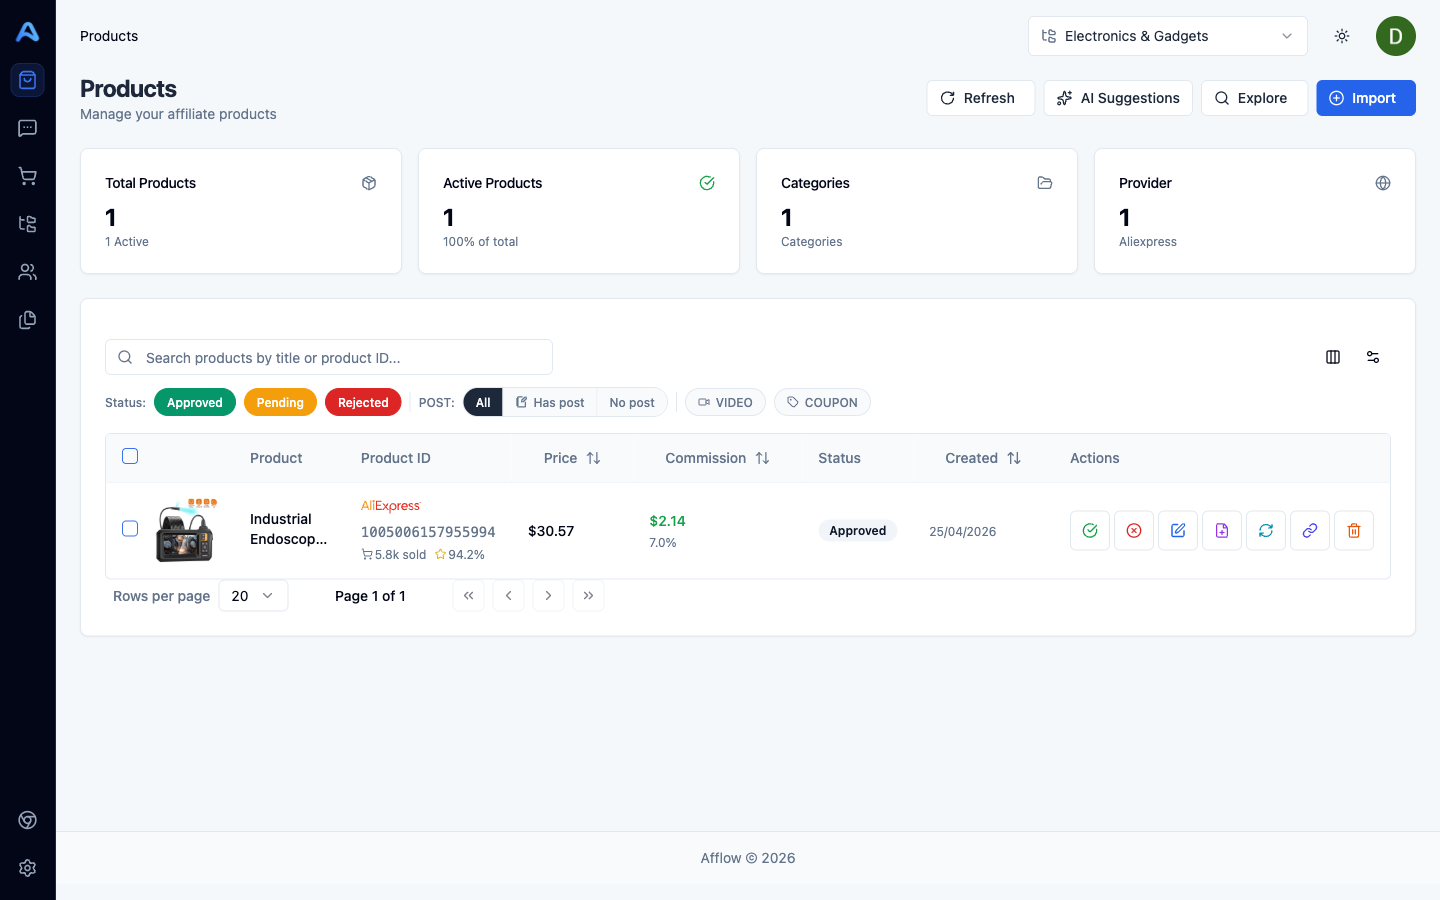Open the rows per page dropdown
Screen dimensions: 1440x900
click(253, 595)
